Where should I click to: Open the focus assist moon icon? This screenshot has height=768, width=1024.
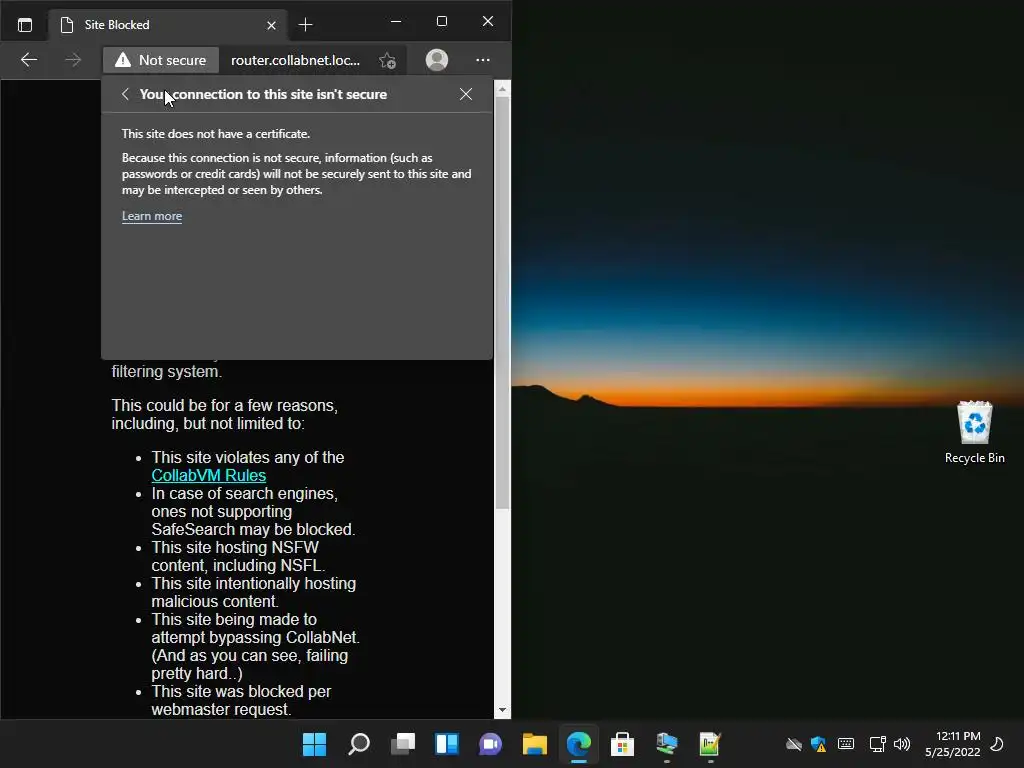pos(997,744)
